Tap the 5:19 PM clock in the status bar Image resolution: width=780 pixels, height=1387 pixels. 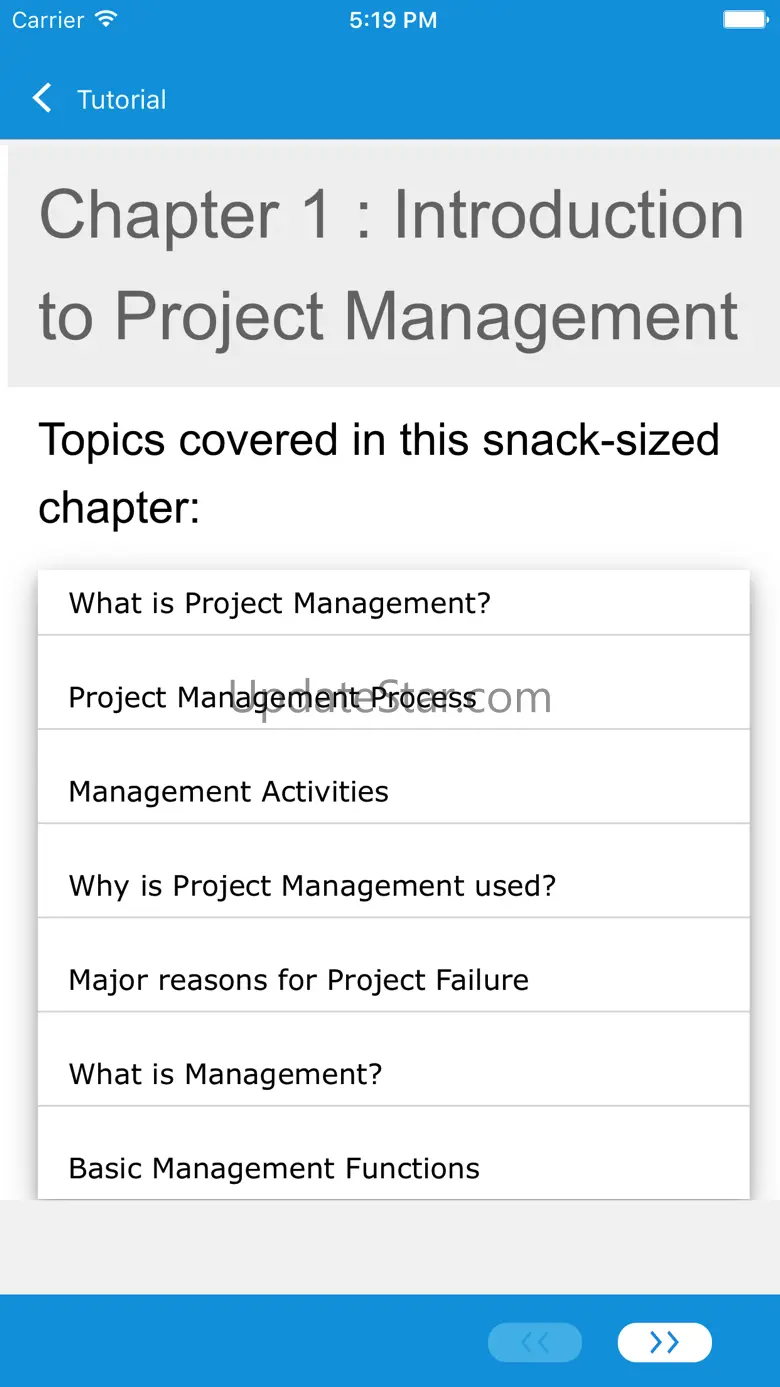pos(393,20)
